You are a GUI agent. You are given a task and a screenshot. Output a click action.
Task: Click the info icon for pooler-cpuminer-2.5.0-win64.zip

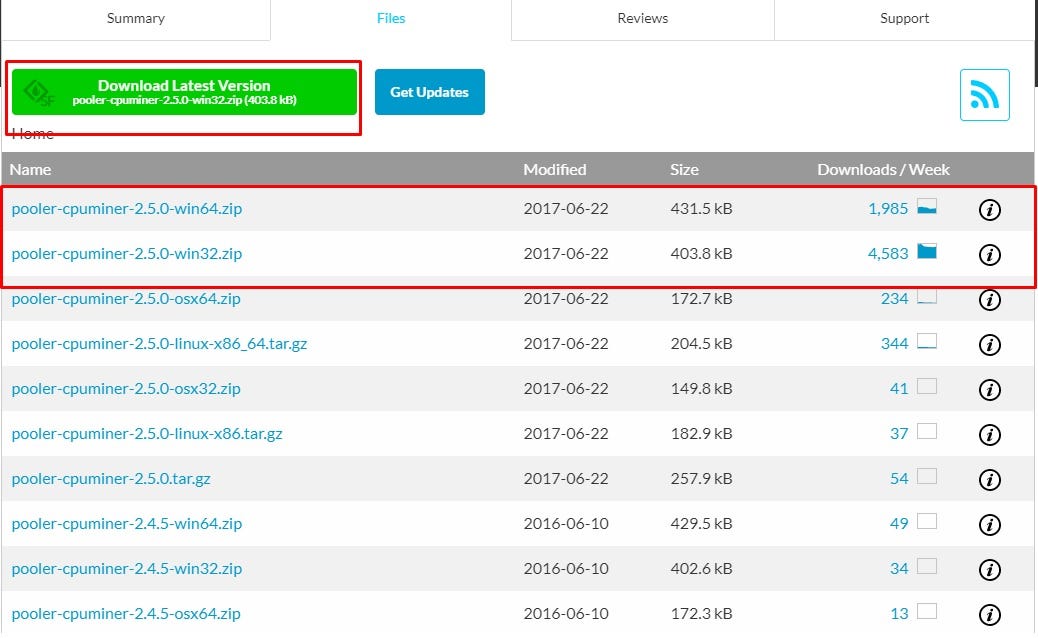point(990,210)
